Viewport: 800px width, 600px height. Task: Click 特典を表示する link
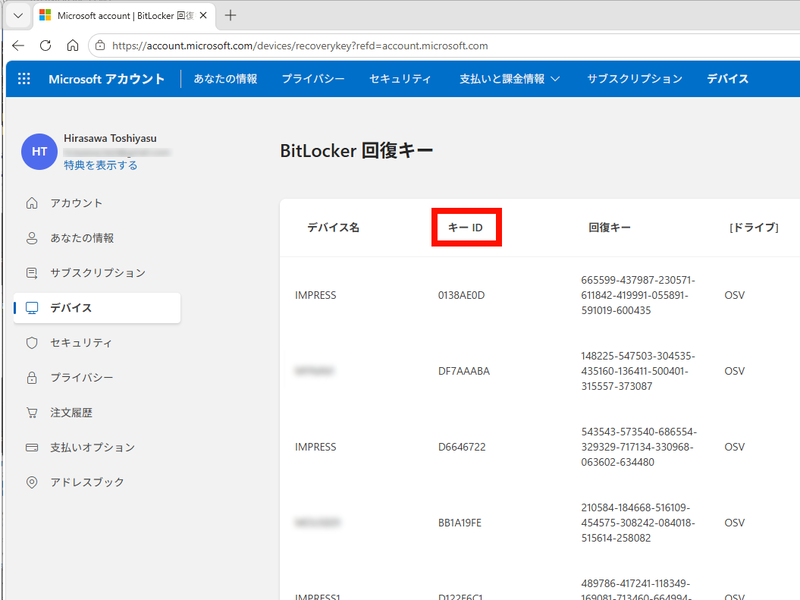(x=101, y=165)
